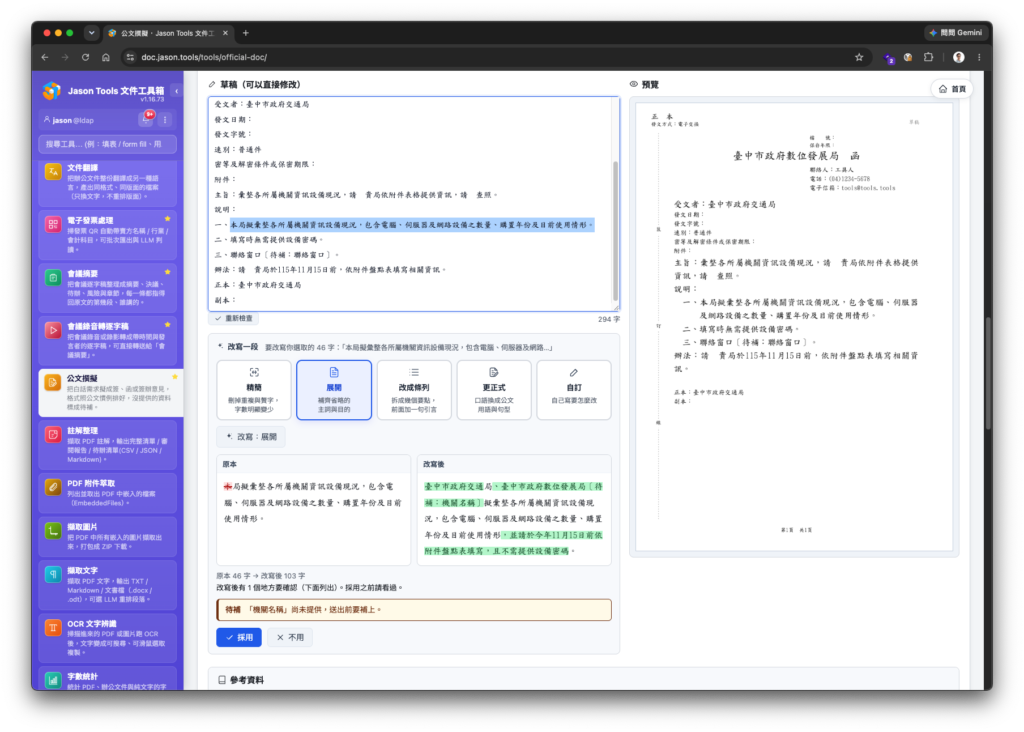Open the 註解整理 tool
1024x732 pixels.
tap(108, 445)
